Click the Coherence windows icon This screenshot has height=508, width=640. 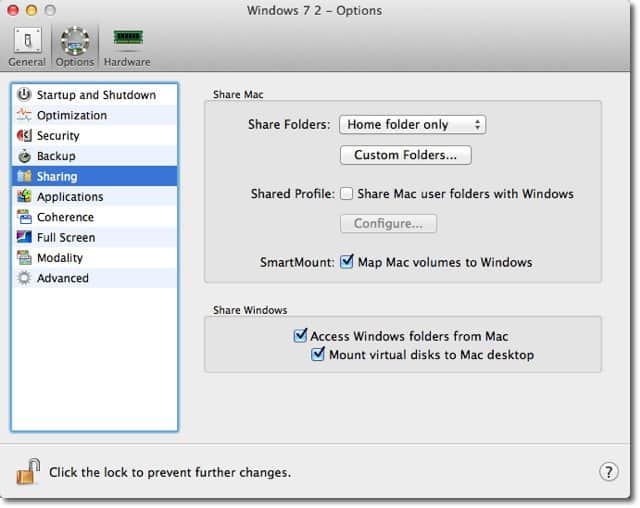click(x=24, y=217)
